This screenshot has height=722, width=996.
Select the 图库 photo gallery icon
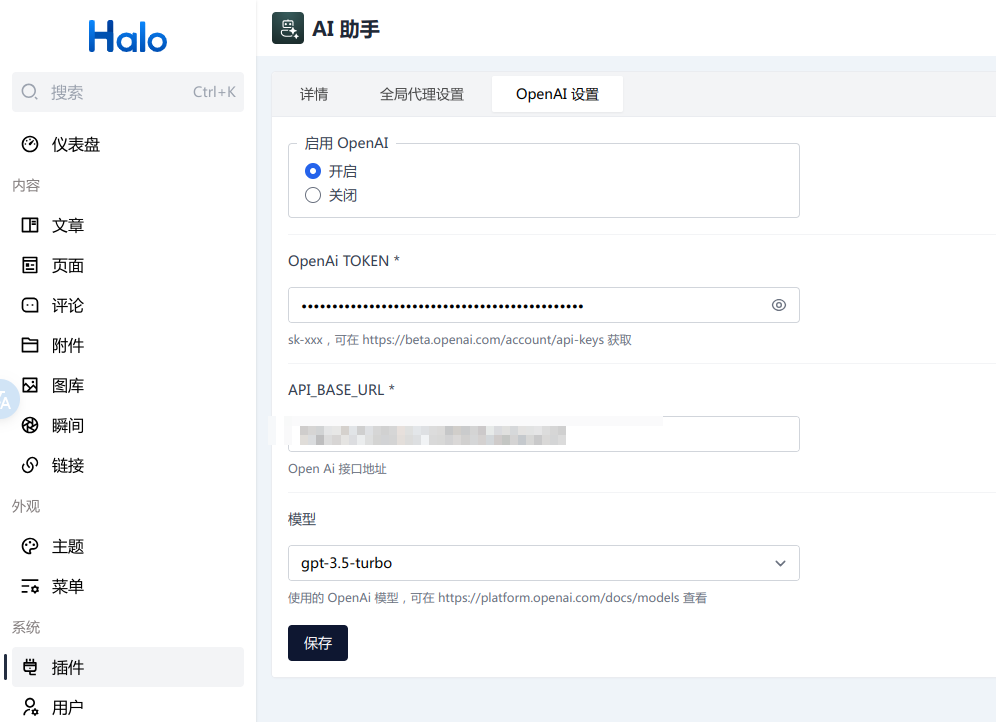click(28, 385)
